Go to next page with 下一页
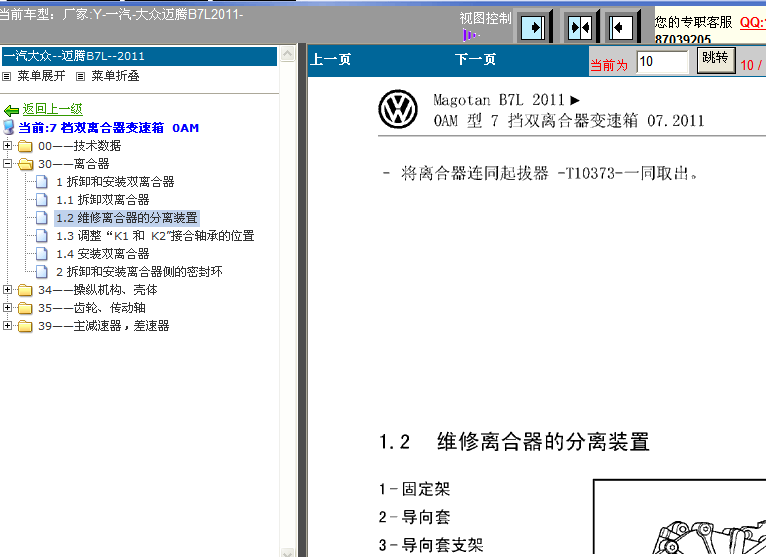The height and width of the screenshot is (557, 766). [475, 60]
